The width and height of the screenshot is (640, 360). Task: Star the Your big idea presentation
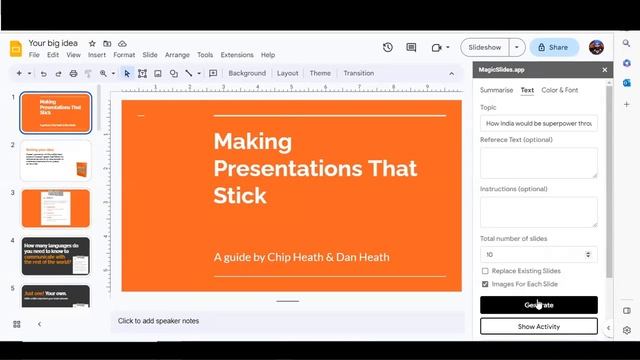[x=92, y=43]
